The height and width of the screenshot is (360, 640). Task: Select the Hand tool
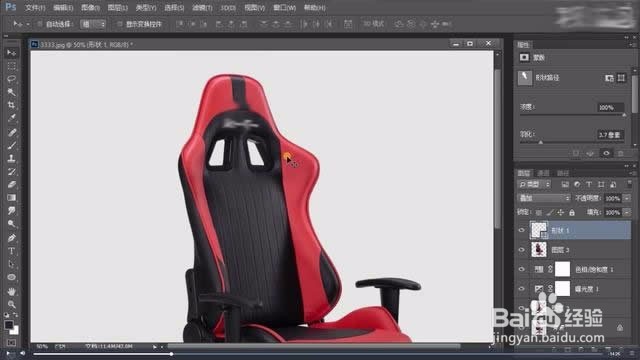[11, 291]
